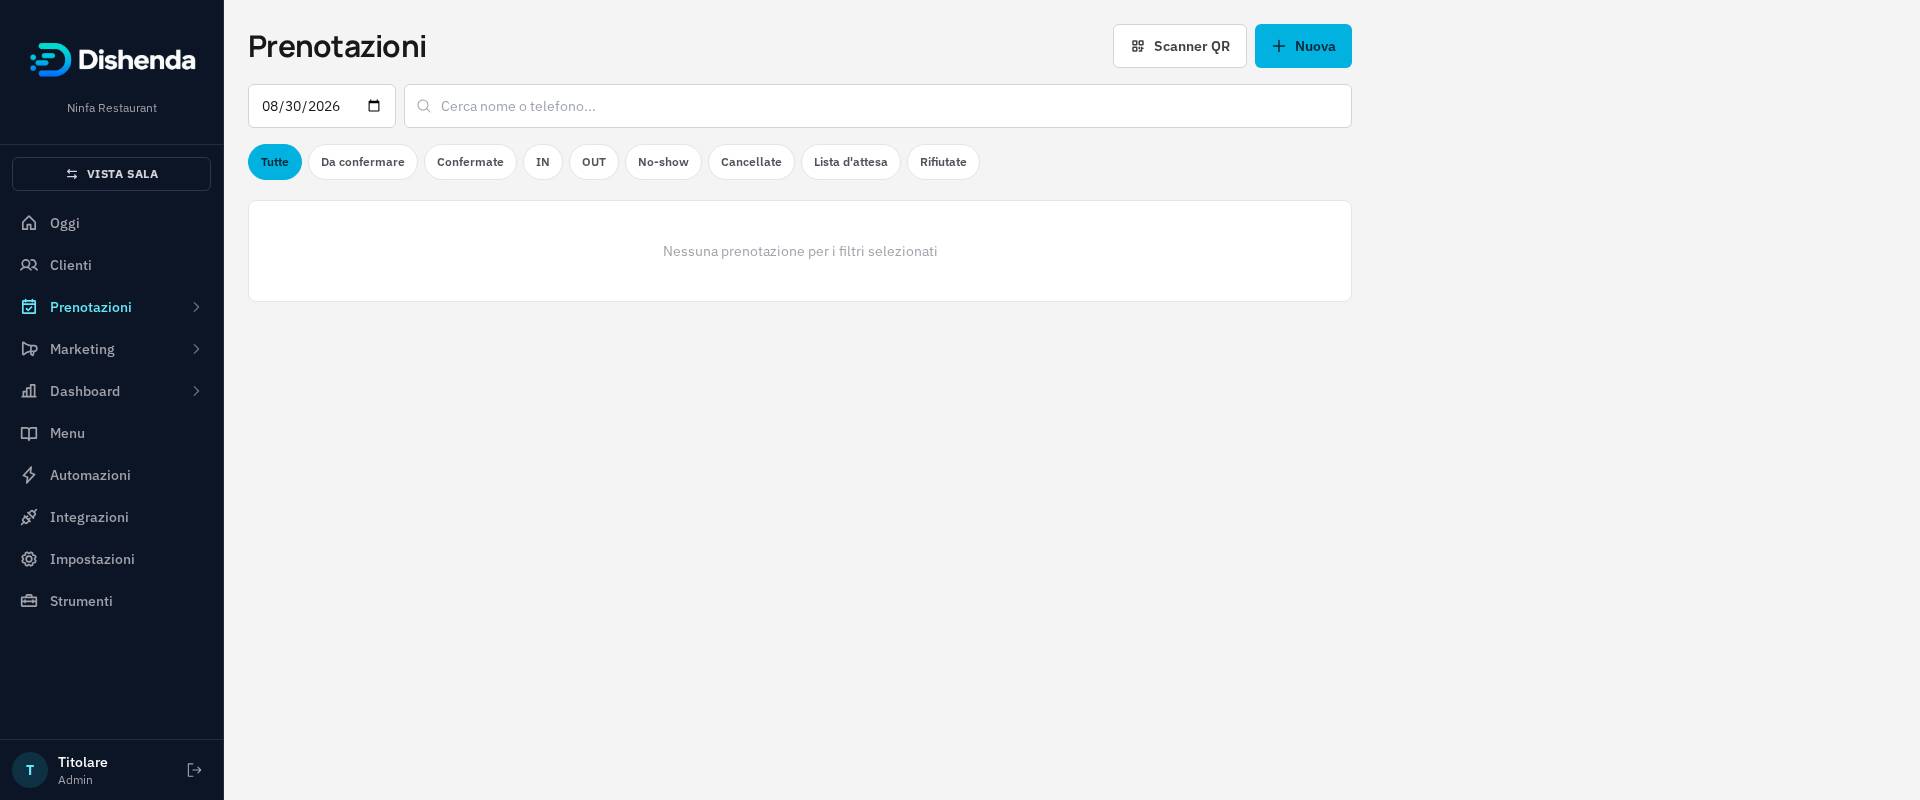Viewport: 1920px width, 800px height.
Task: Click 'Nessuna prenotazione per i filtri selezionati' message
Action: click(x=800, y=251)
